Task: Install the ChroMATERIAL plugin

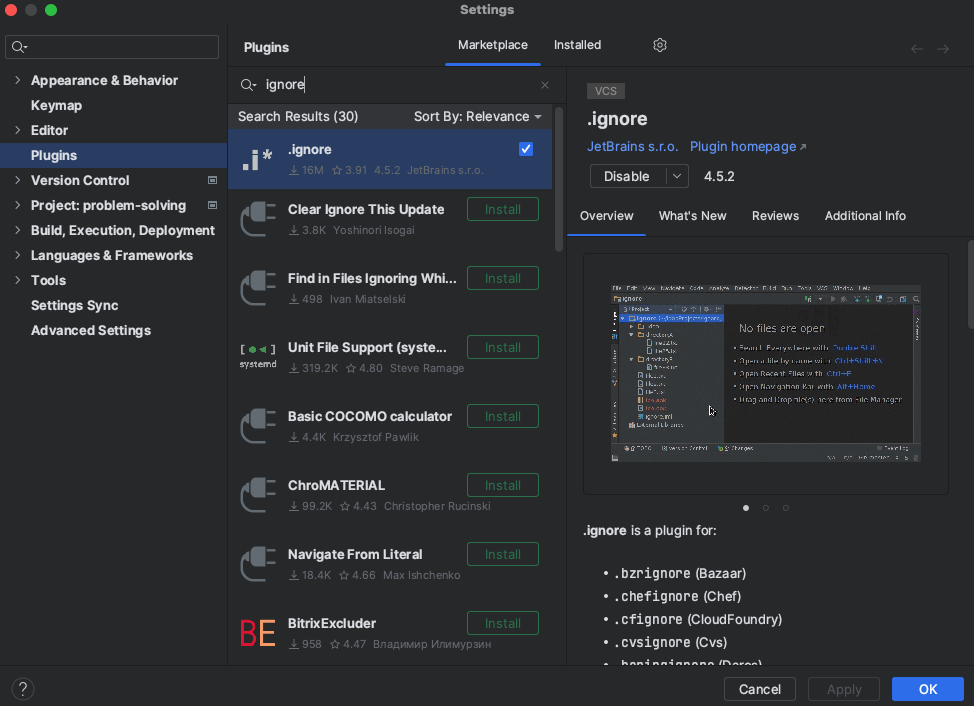Action: (503, 485)
